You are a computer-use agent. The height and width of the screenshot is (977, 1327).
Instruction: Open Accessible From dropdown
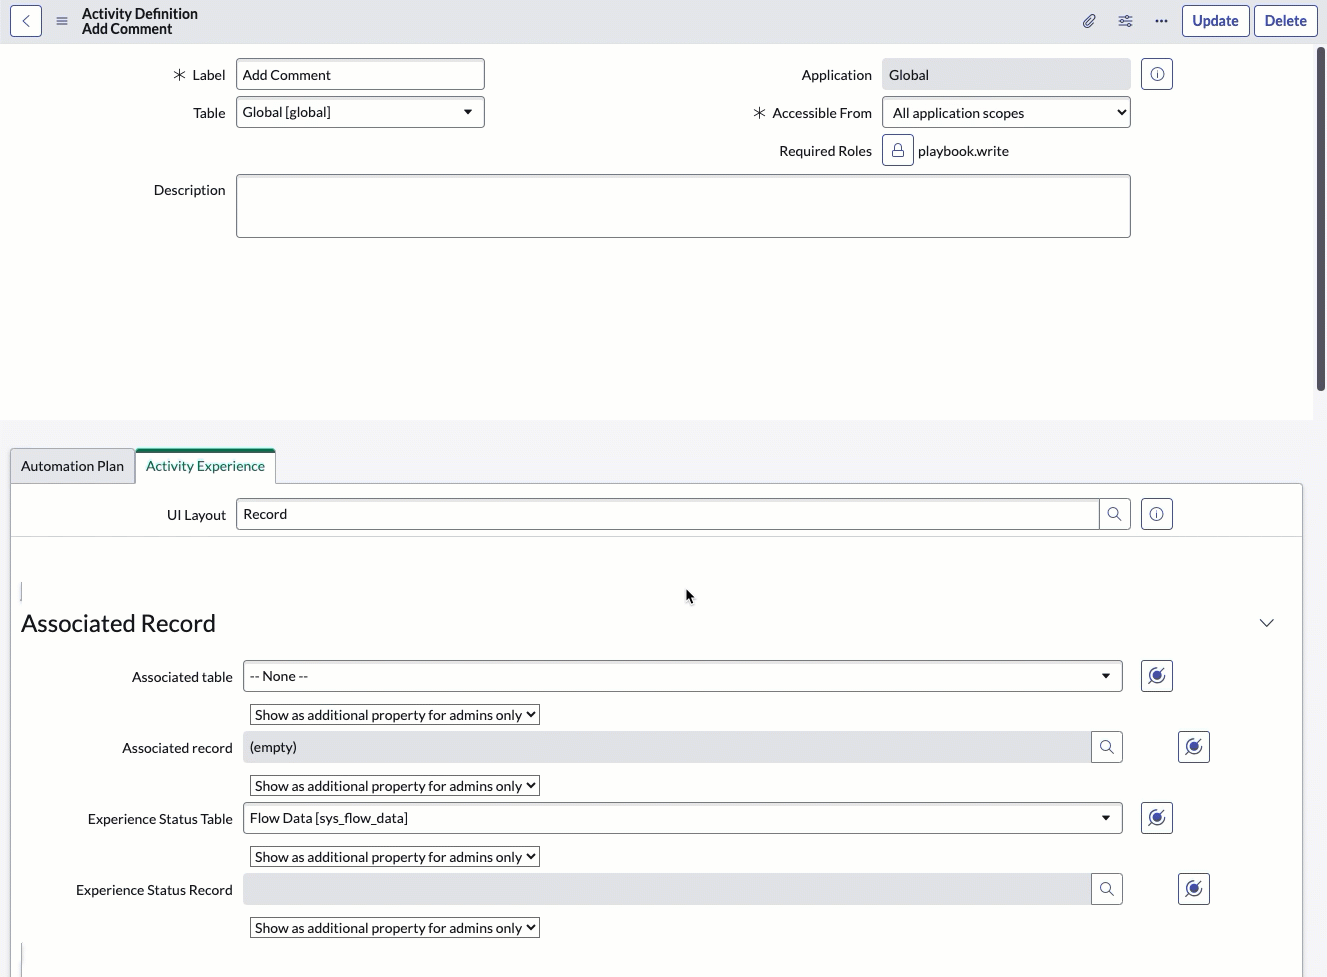click(1006, 113)
